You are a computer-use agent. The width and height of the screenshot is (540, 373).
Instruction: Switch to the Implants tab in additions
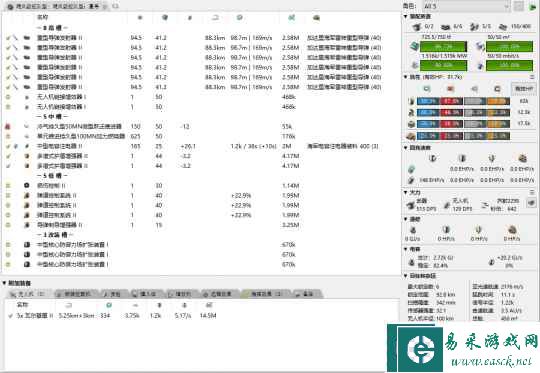pyautogui.click(x=144, y=294)
